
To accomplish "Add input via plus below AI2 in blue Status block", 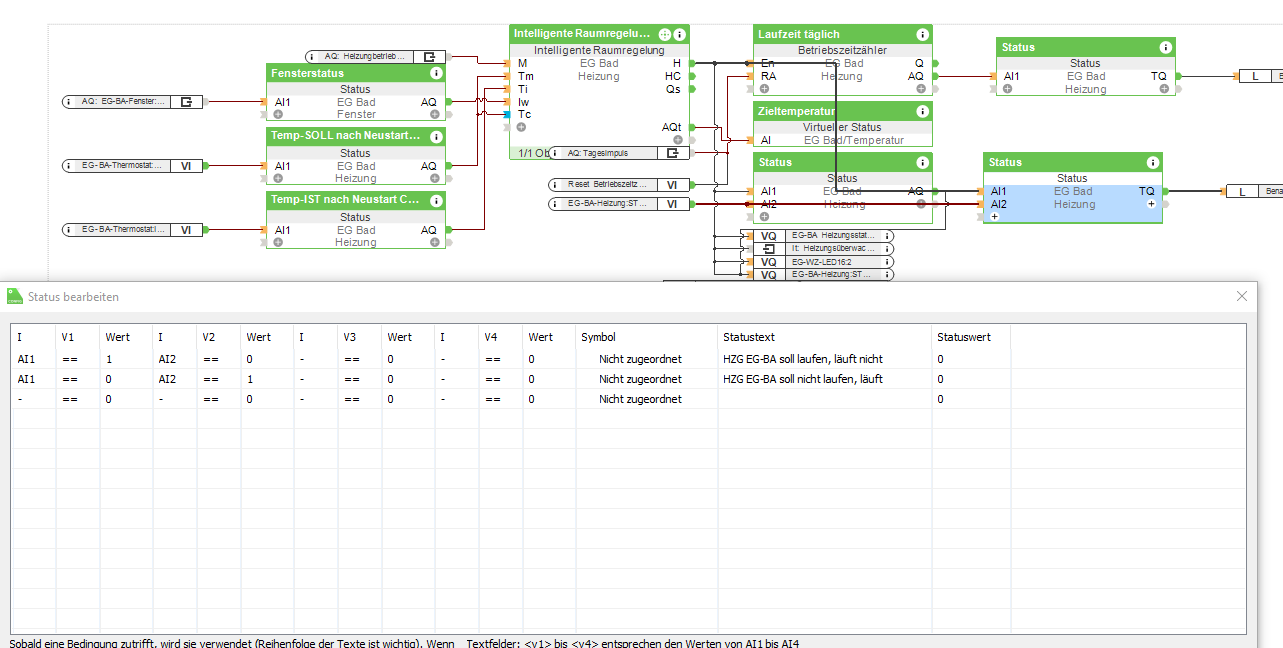I will pyautogui.click(x=996, y=217).
